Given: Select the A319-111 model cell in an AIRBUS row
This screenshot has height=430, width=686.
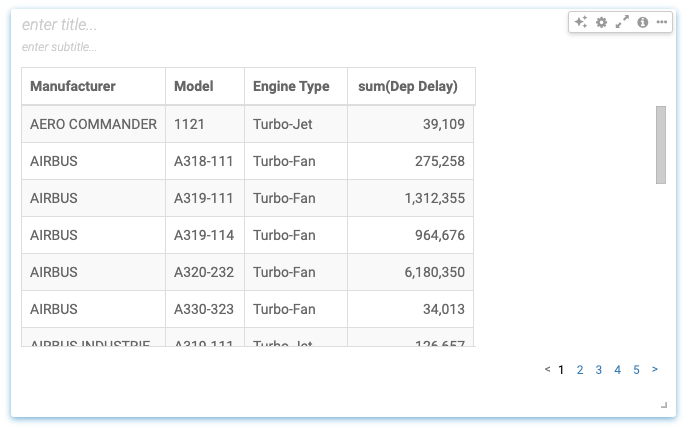Looking at the screenshot, I should coord(205,198).
